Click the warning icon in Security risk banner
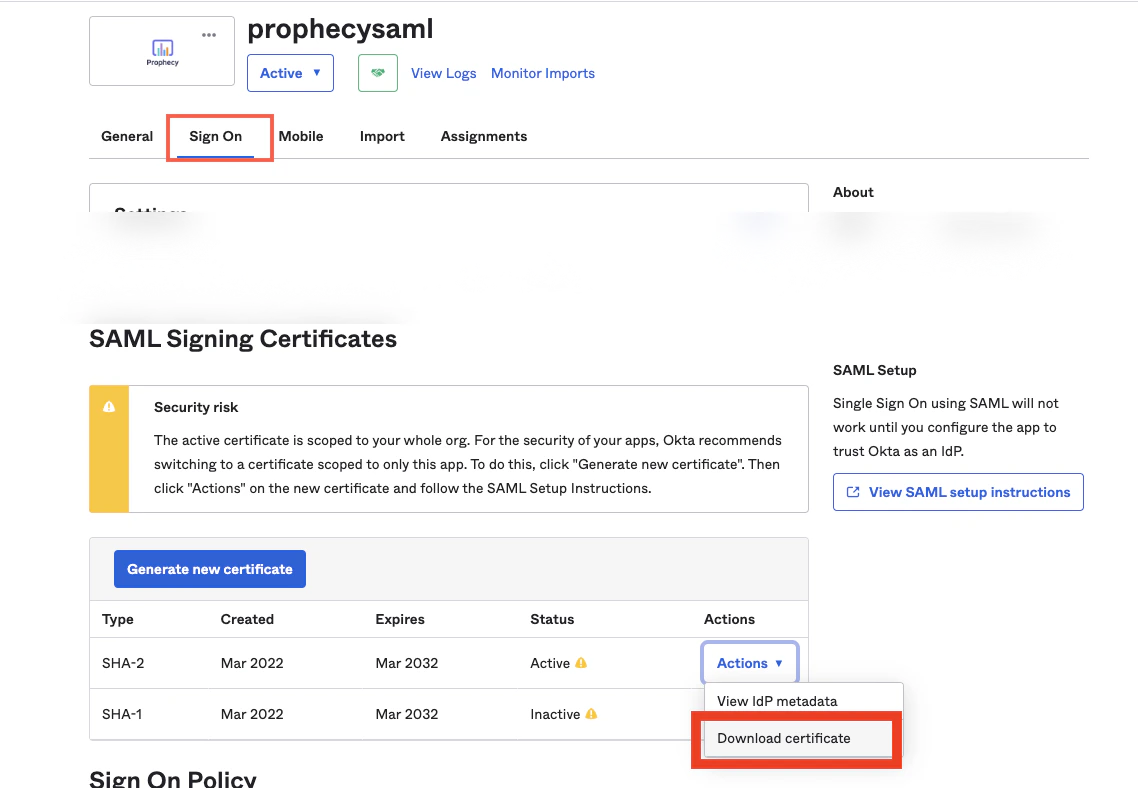 coord(109,408)
